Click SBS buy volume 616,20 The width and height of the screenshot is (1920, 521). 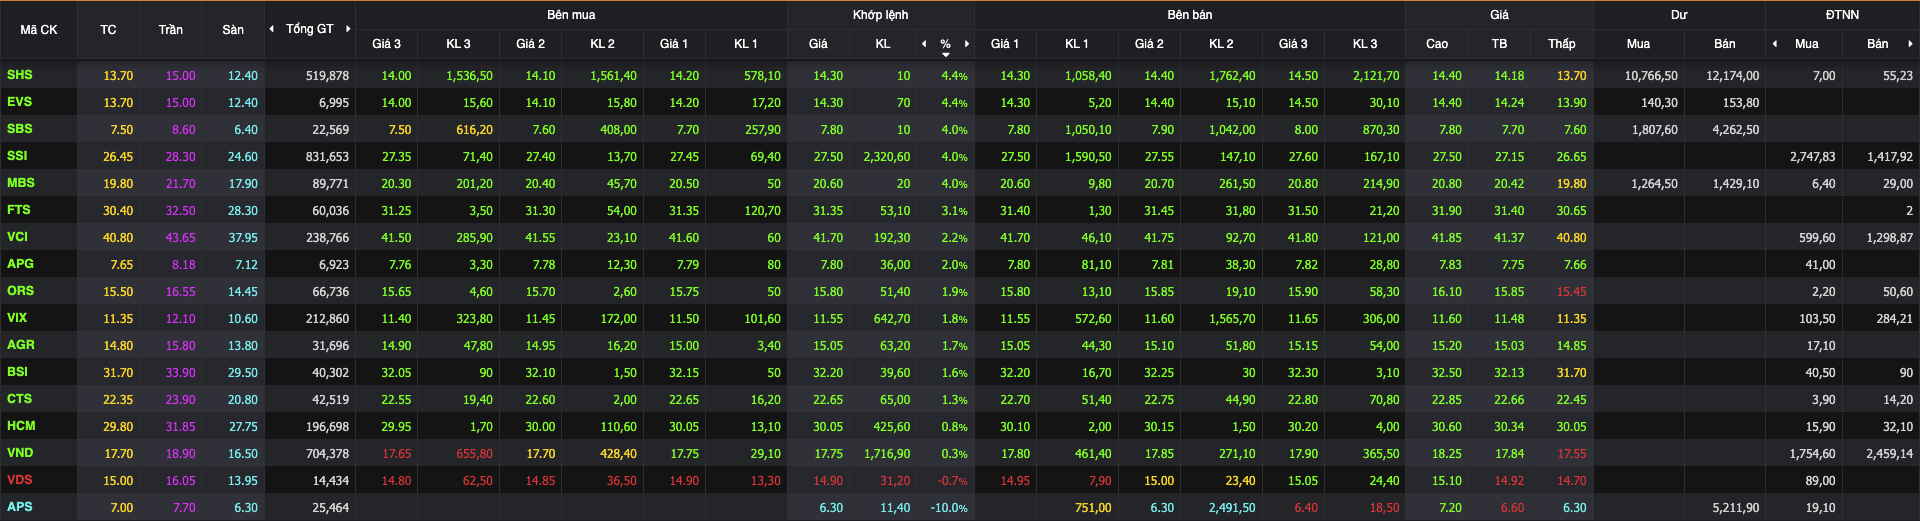474,130
